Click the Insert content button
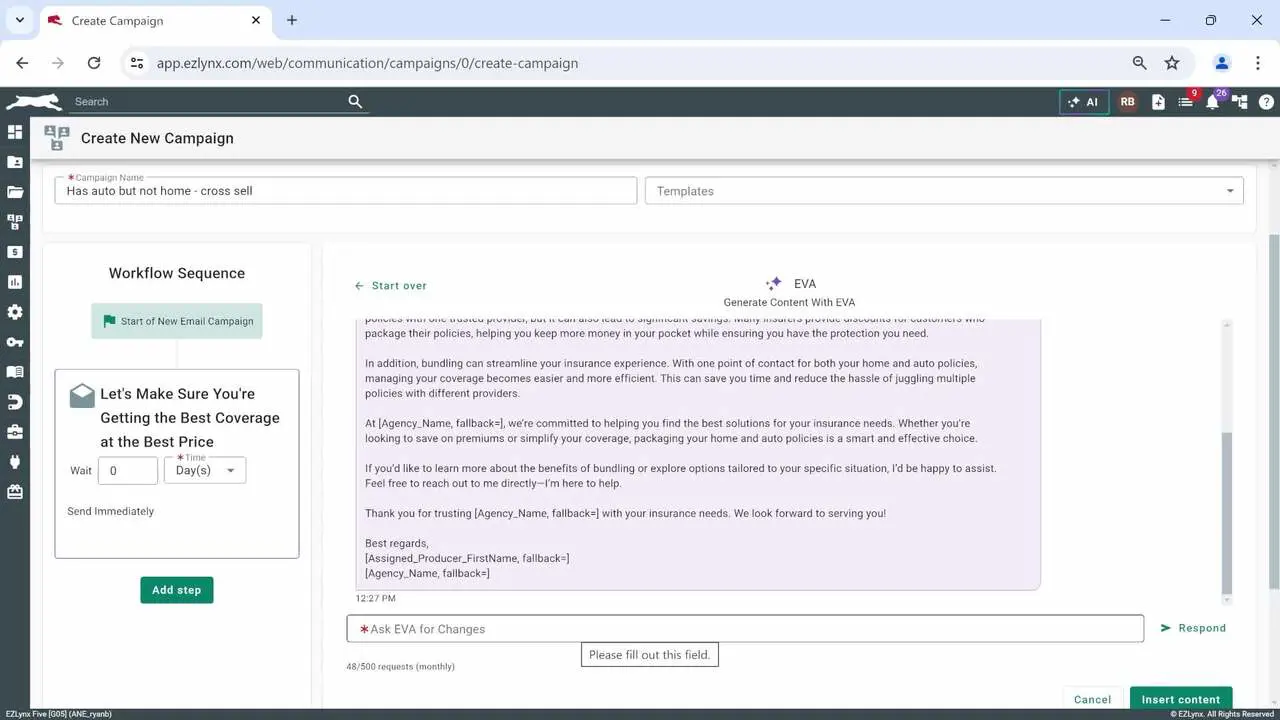This screenshot has width=1280, height=720. click(x=1180, y=699)
